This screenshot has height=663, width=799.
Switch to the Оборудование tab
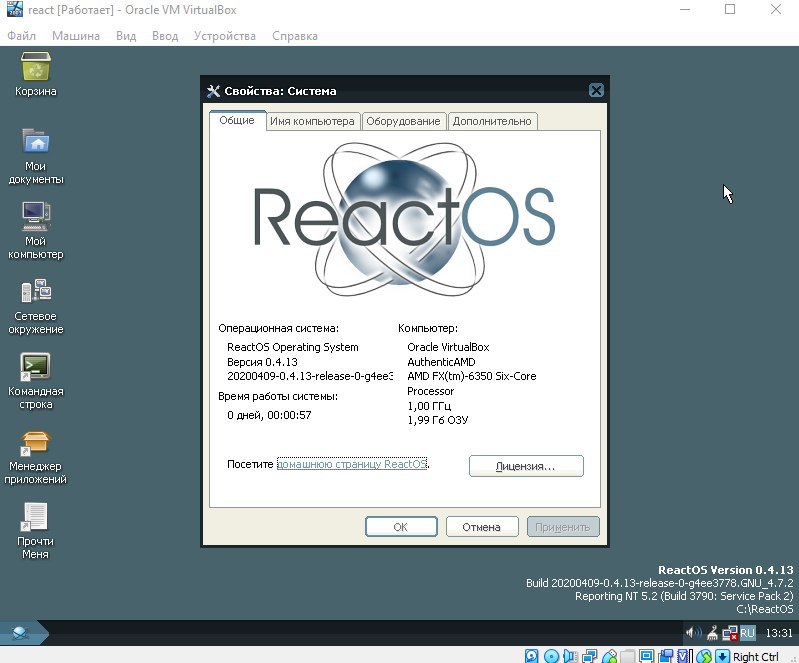coord(403,121)
